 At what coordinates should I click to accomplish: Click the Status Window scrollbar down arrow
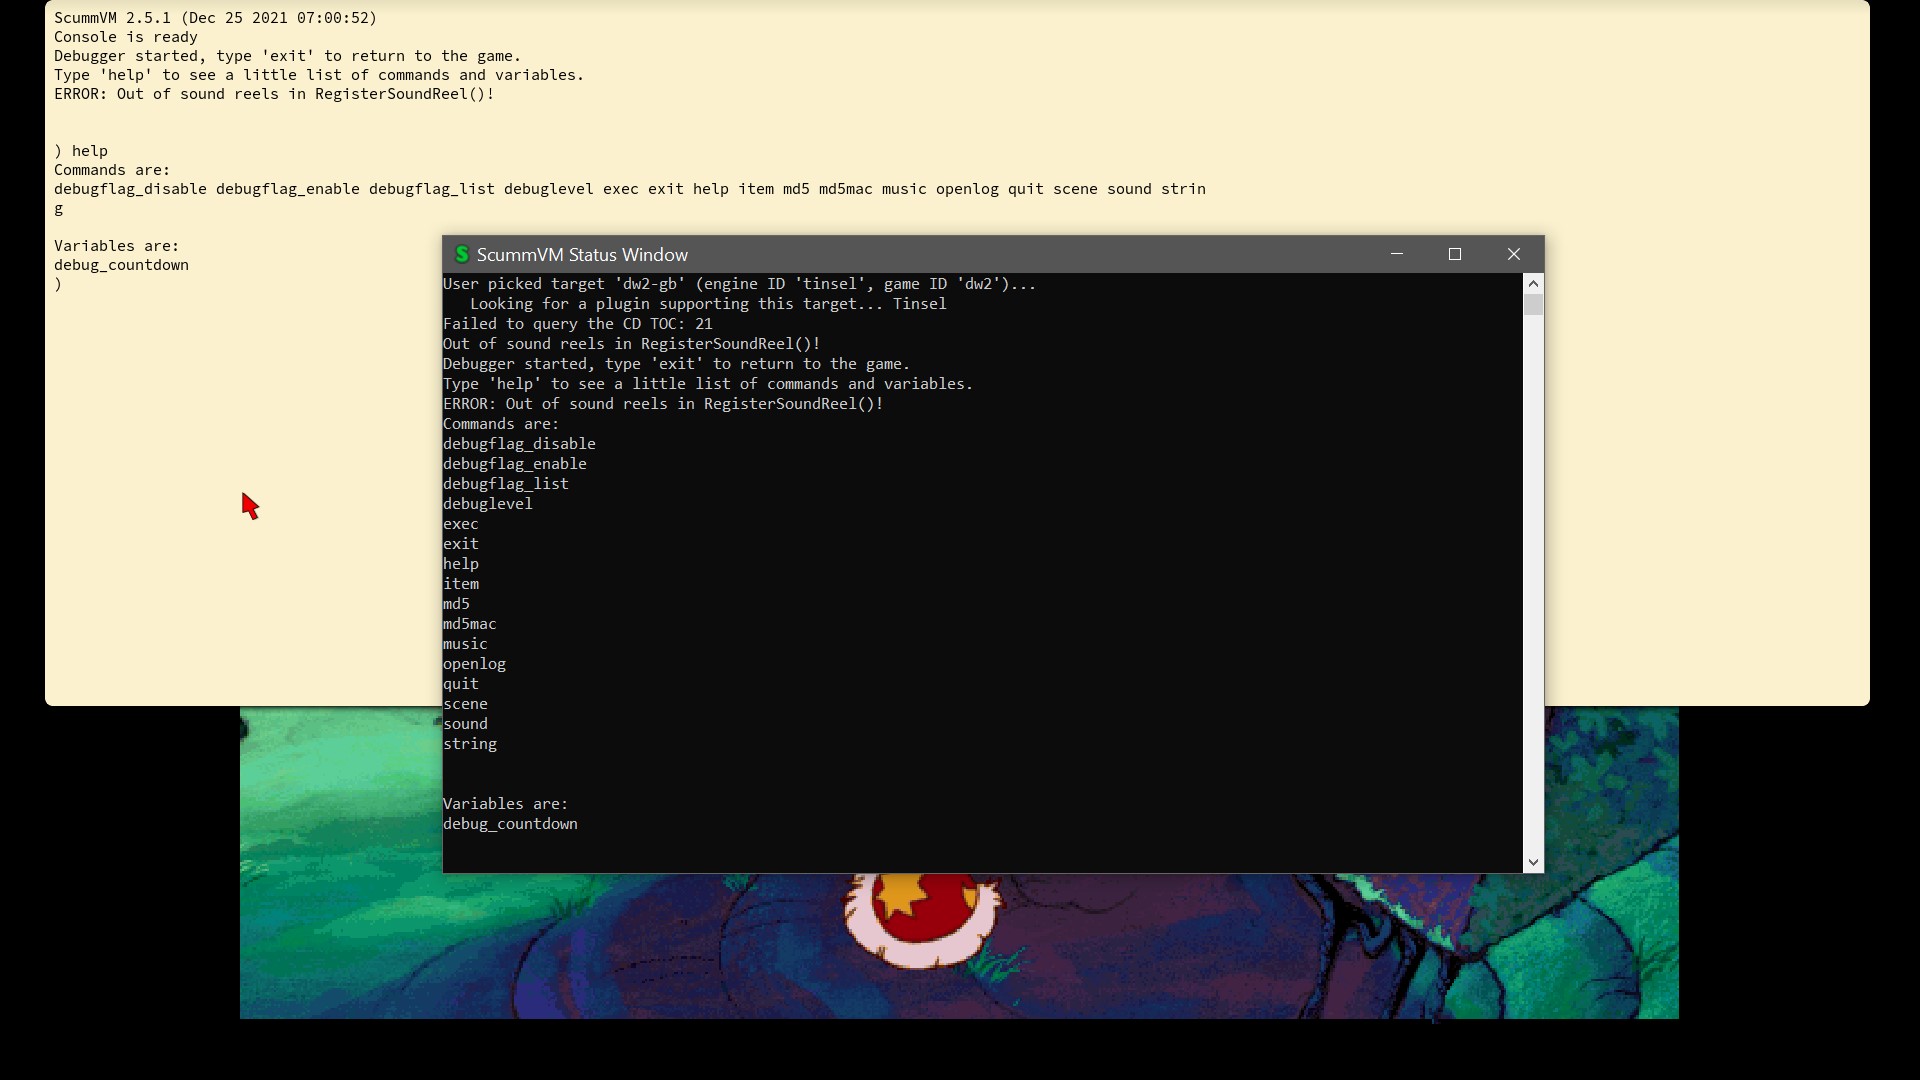pyautogui.click(x=1533, y=862)
